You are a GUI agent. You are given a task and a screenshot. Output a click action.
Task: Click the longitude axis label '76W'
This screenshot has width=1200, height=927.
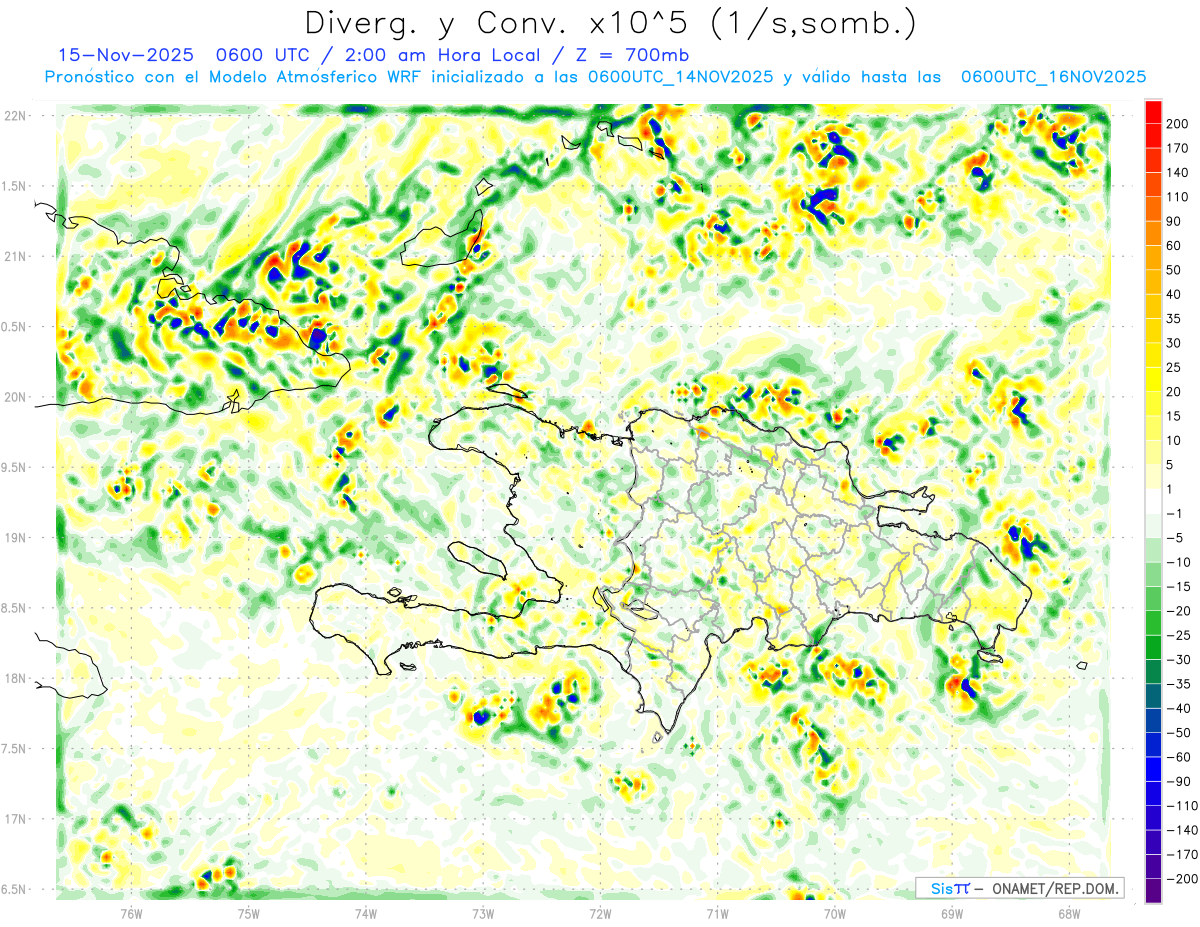[132, 914]
